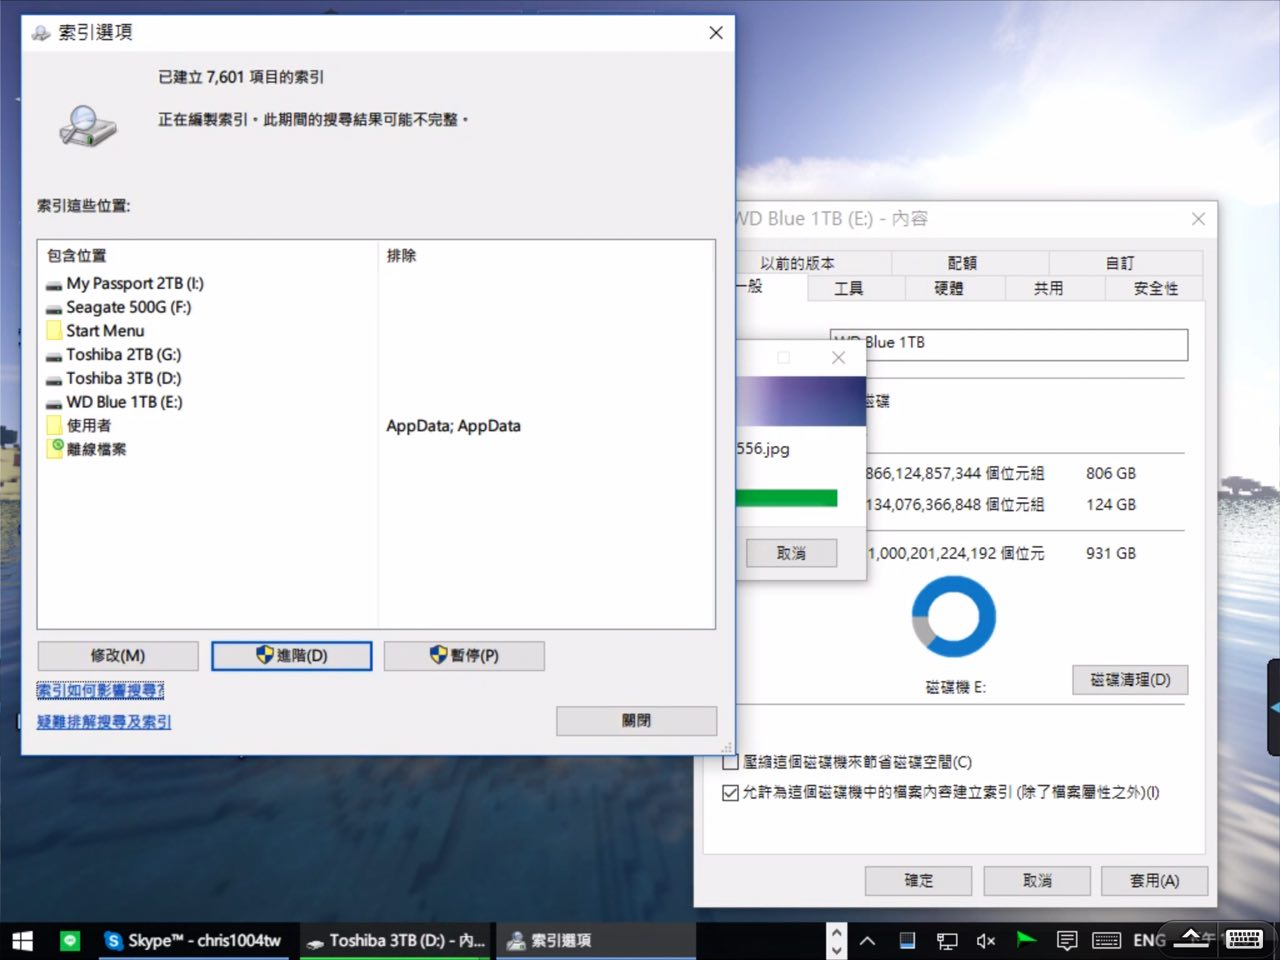Click the network icon in system tray

(946, 941)
